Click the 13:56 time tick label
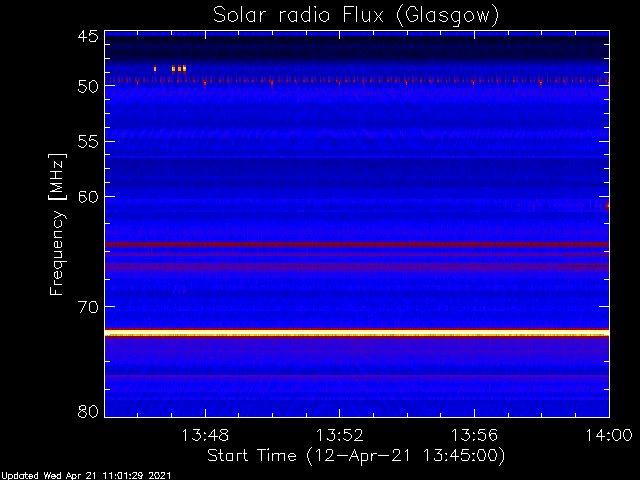Screen dimensions: 640x480 474,435
